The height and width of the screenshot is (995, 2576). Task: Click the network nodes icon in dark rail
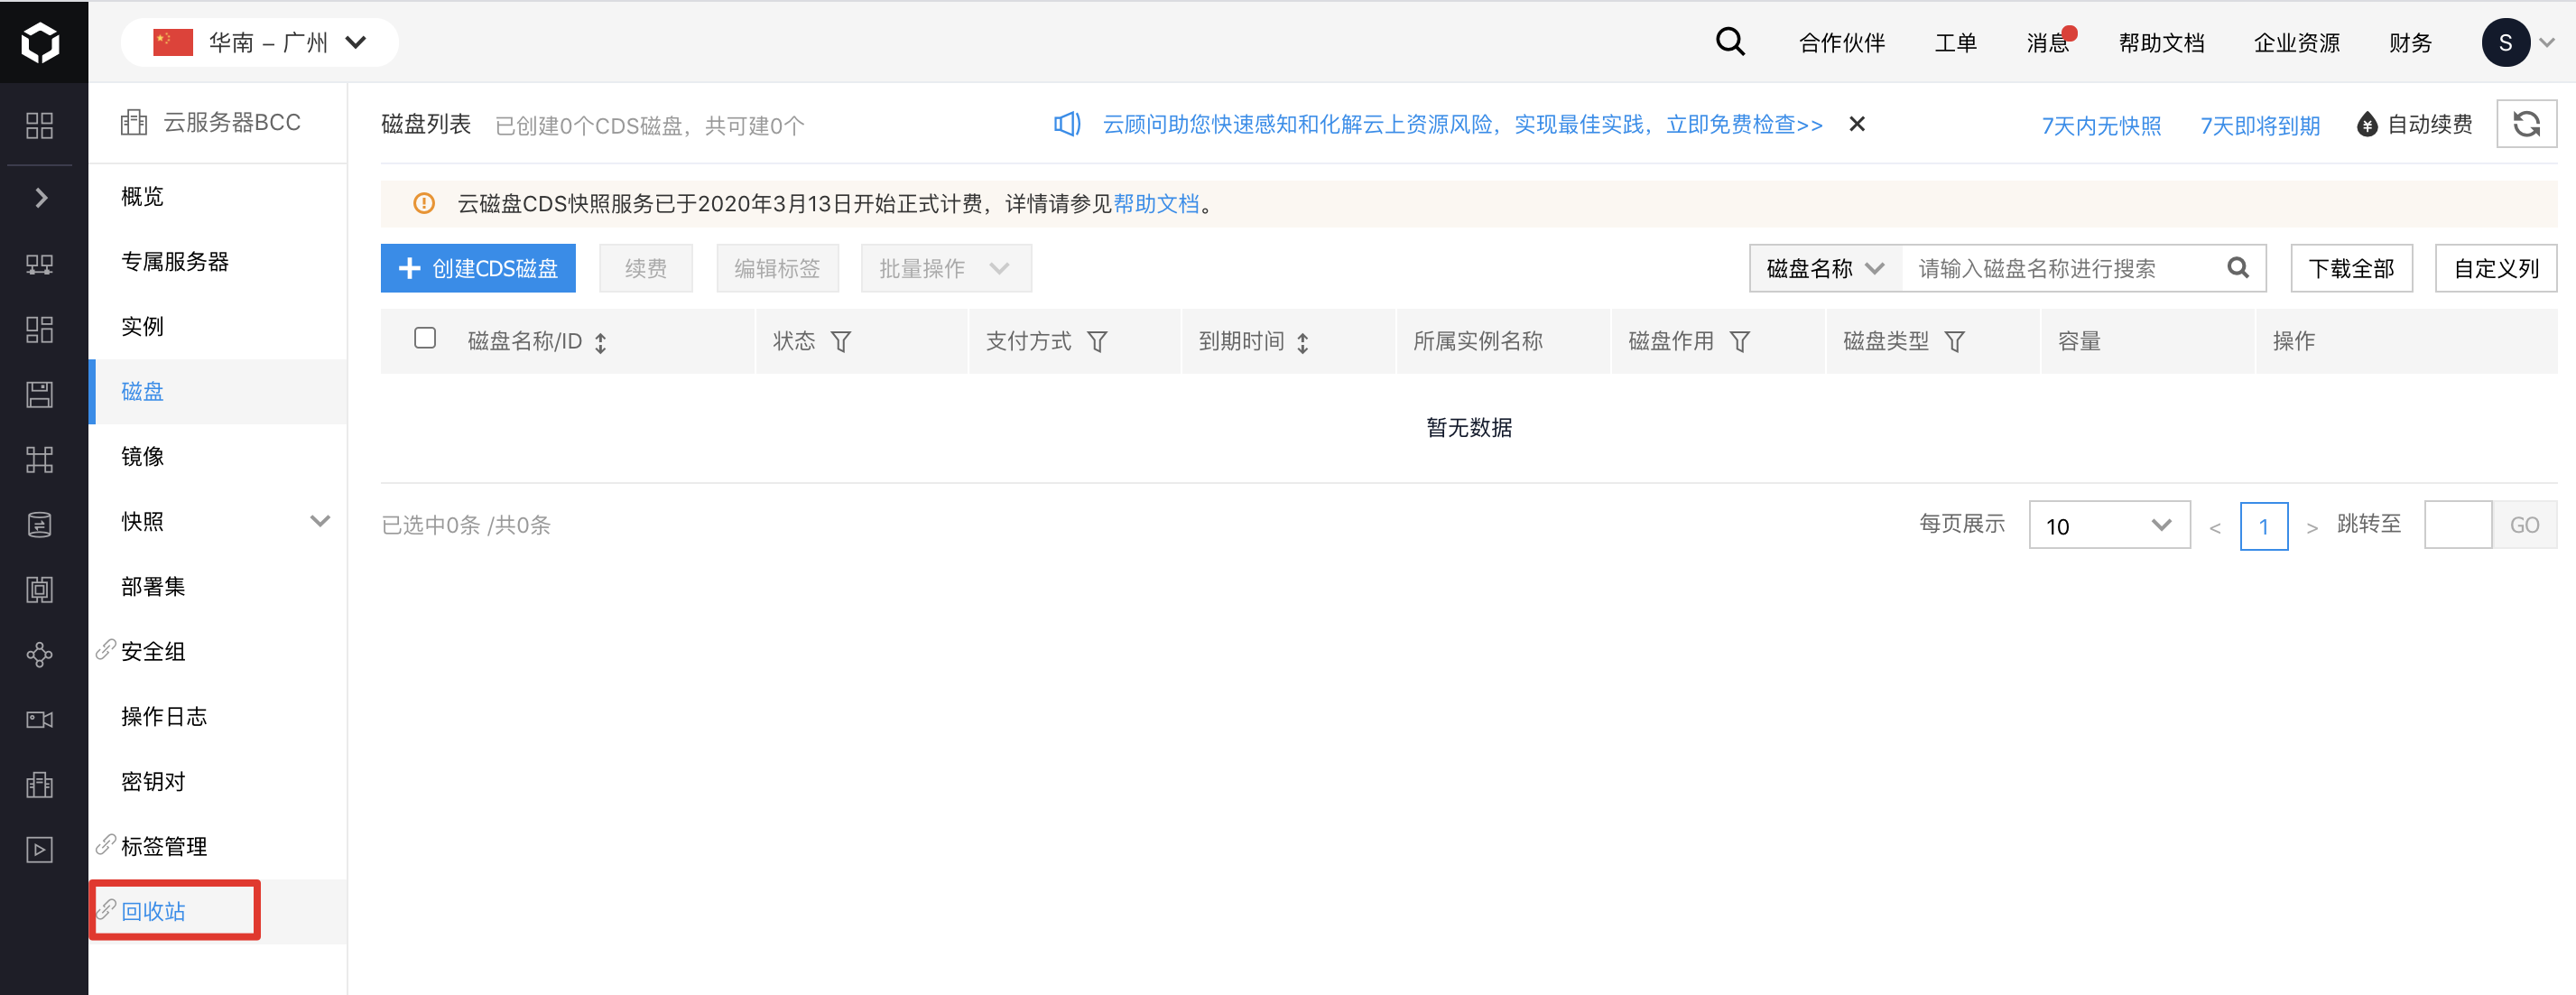pos(39,459)
